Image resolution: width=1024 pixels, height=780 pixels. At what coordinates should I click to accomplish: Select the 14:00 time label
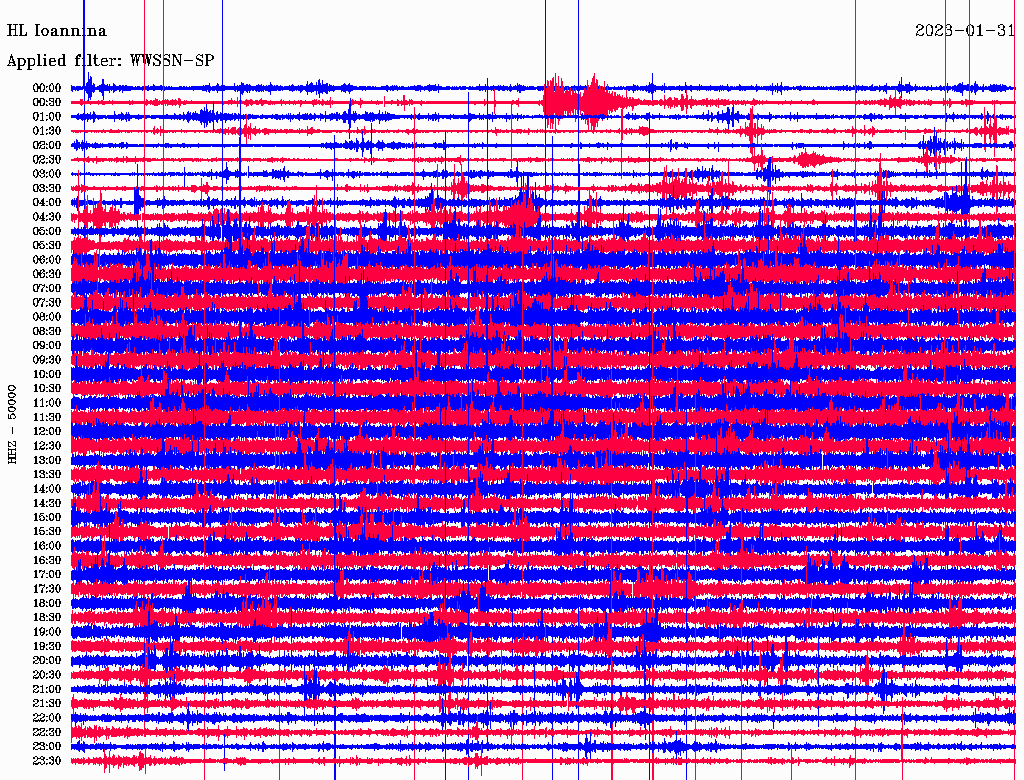click(47, 489)
